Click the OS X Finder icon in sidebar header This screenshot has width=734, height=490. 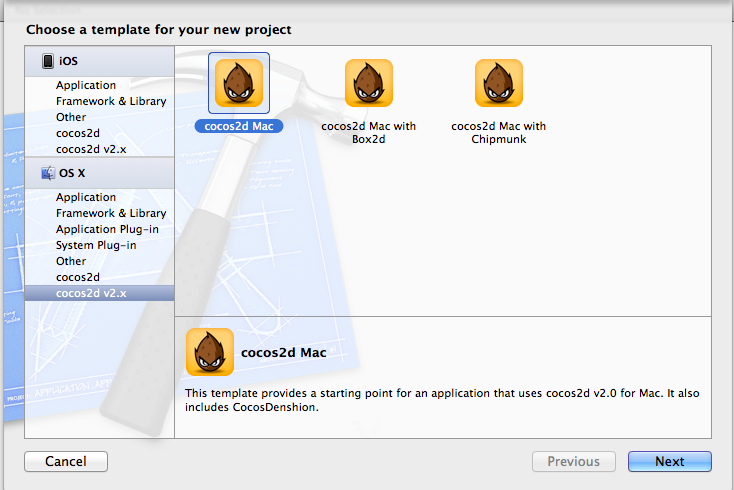pos(48,173)
